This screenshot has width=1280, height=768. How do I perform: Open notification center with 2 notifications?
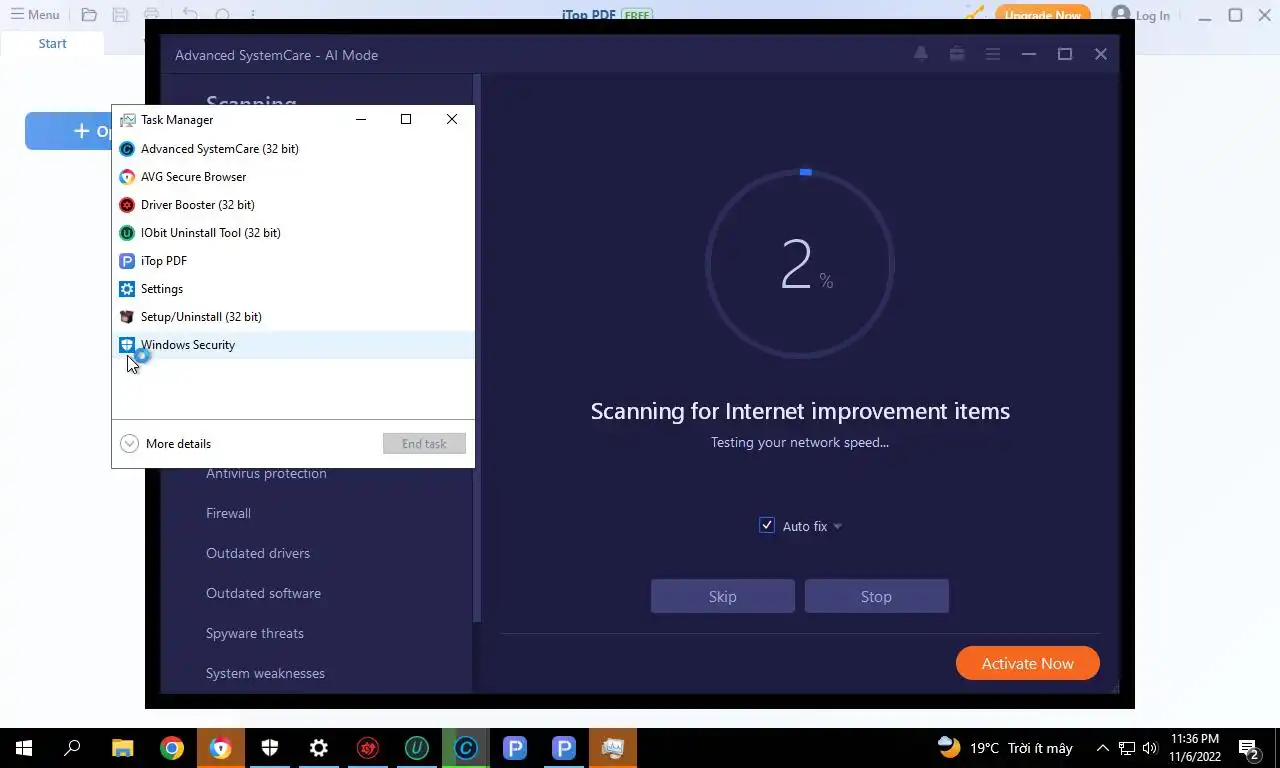(x=1249, y=748)
